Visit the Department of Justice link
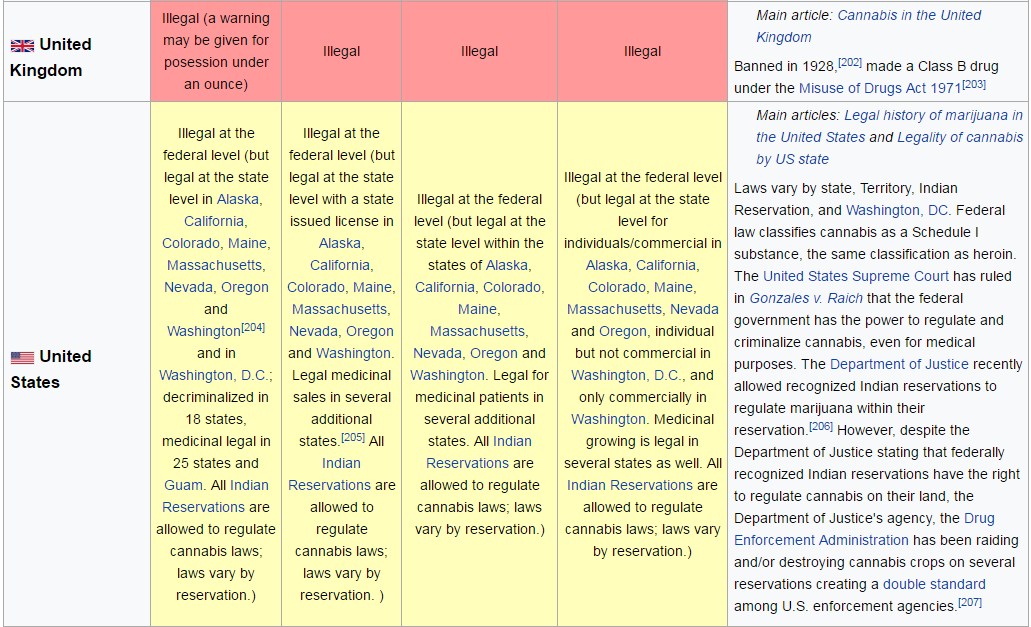The width and height of the screenshot is (1031, 627). pyautogui.click(x=899, y=364)
